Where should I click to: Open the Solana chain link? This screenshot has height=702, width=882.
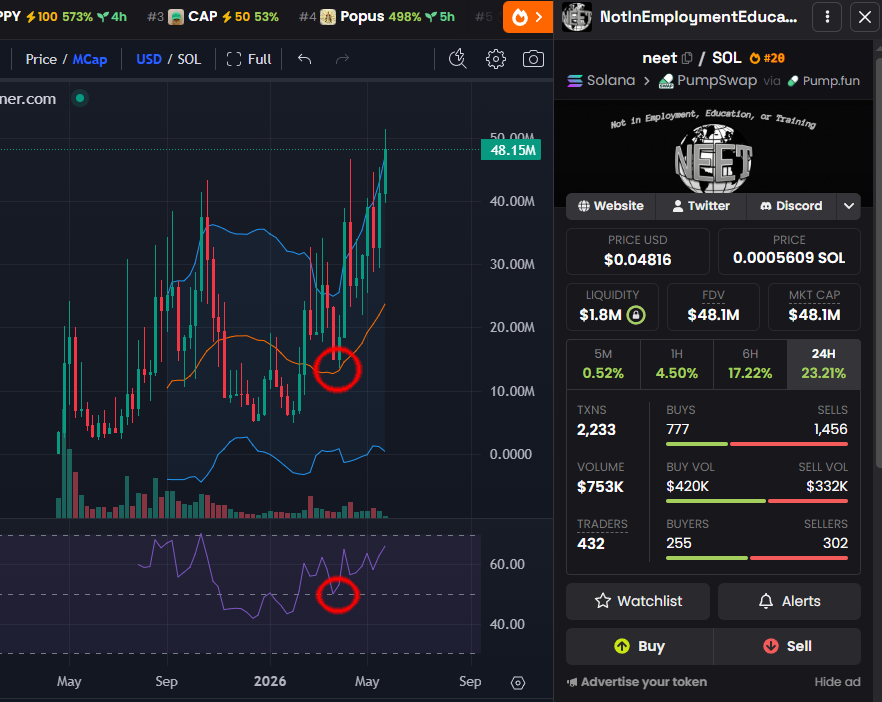point(601,80)
